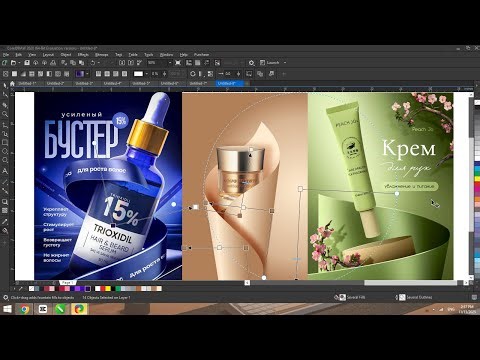The image size is (480, 360).
Task: Click the Launch button
Action: point(270,63)
